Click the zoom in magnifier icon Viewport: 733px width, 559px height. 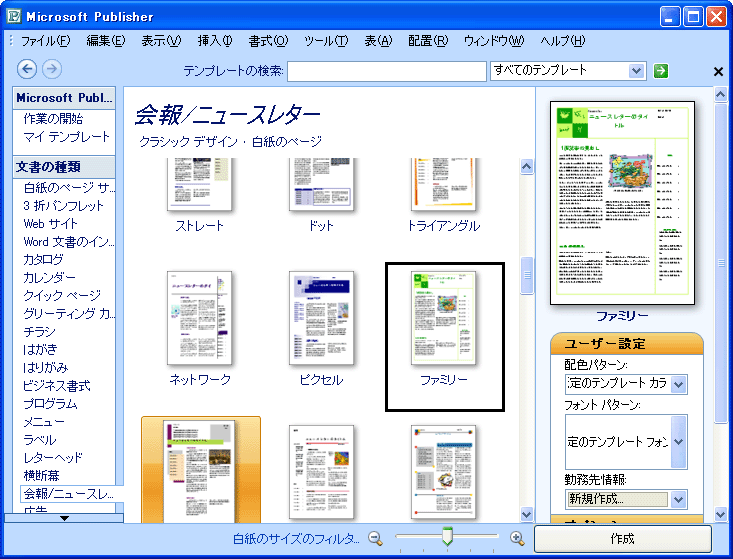[517, 538]
